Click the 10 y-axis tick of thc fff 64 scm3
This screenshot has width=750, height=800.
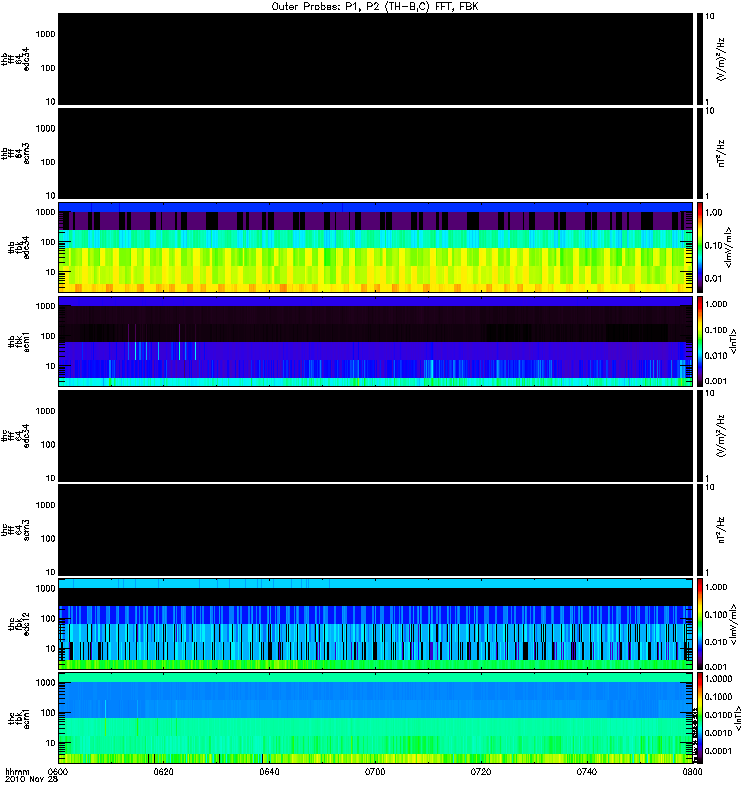[x=51, y=572]
